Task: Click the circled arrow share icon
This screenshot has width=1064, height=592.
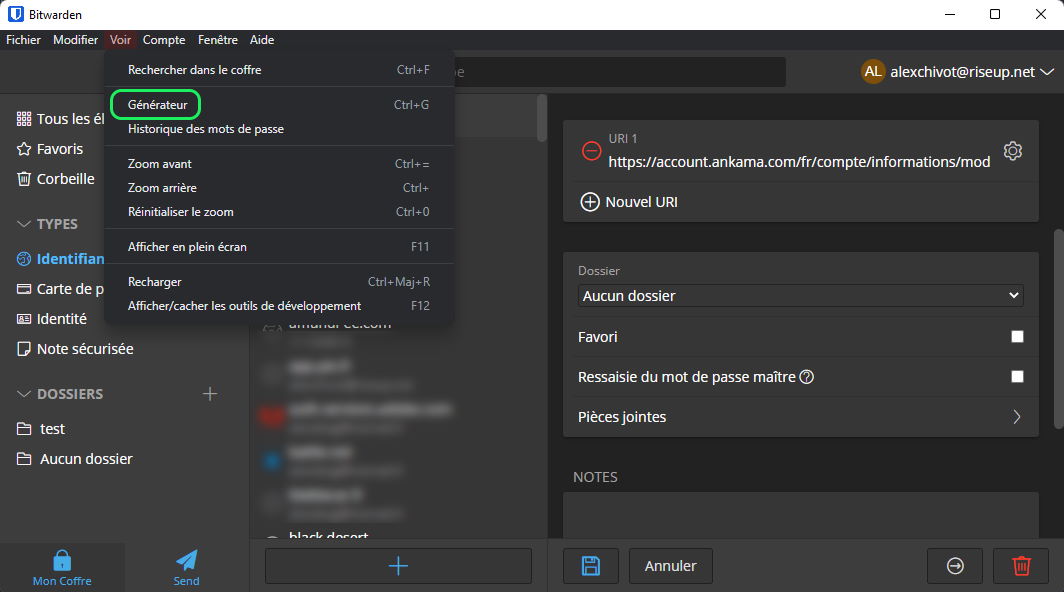Action: tap(955, 566)
